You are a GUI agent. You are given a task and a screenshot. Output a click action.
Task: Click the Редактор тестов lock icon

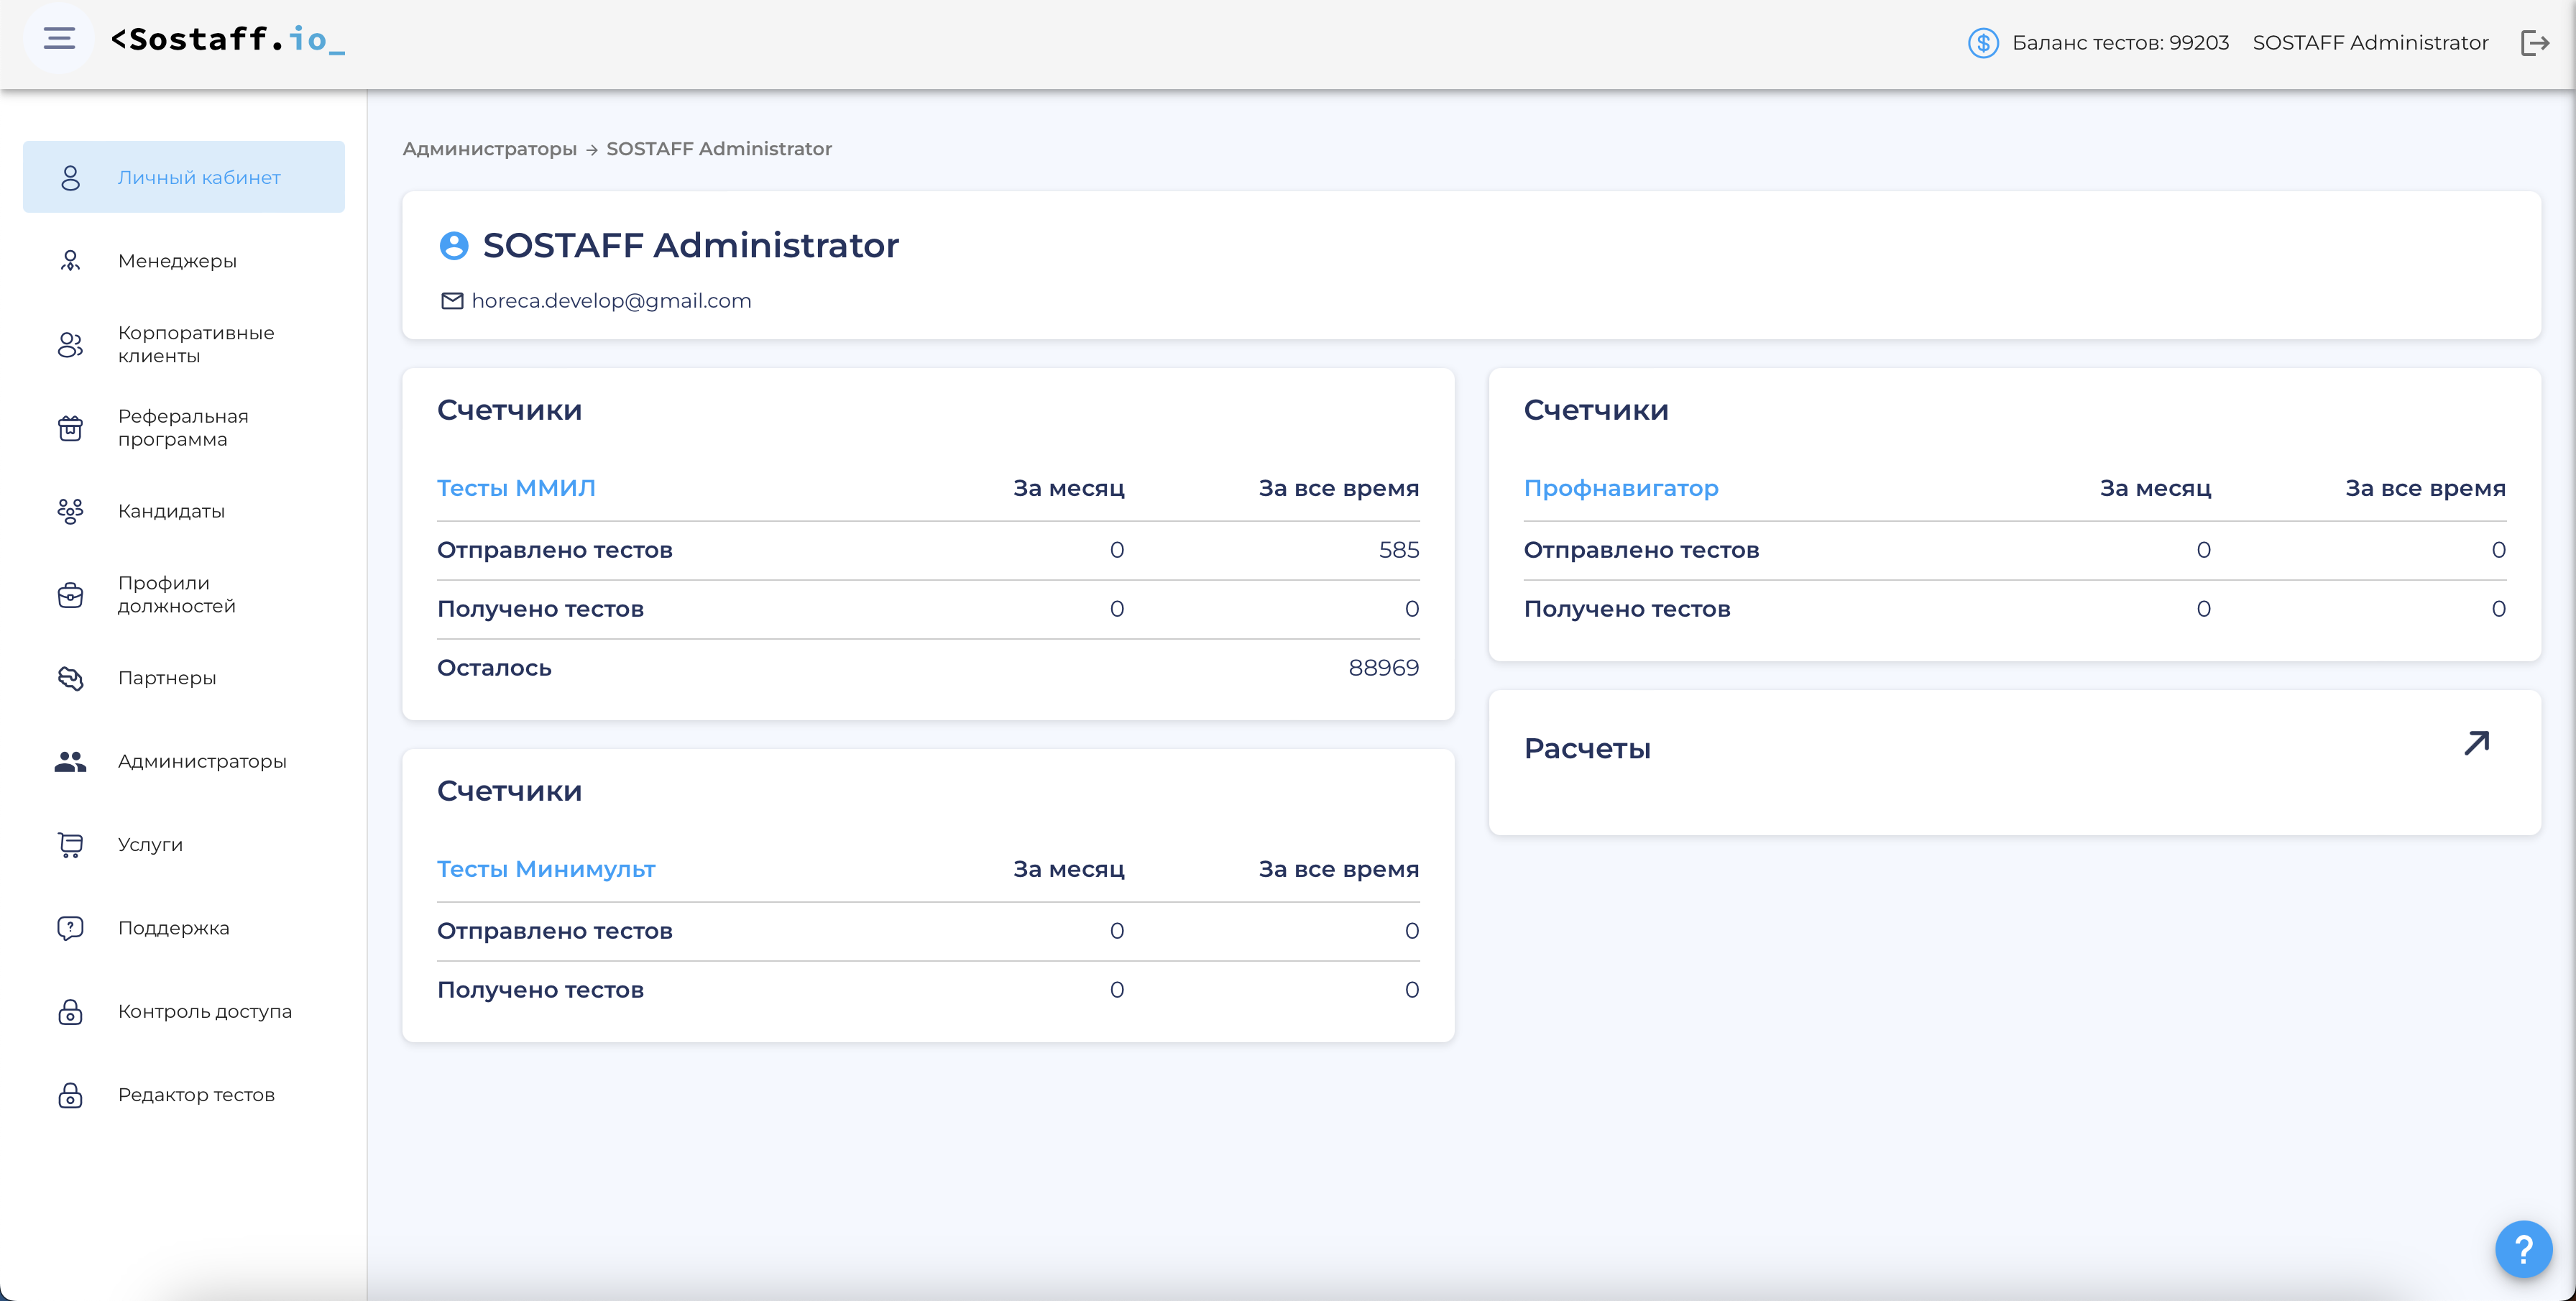click(70, 1095)
